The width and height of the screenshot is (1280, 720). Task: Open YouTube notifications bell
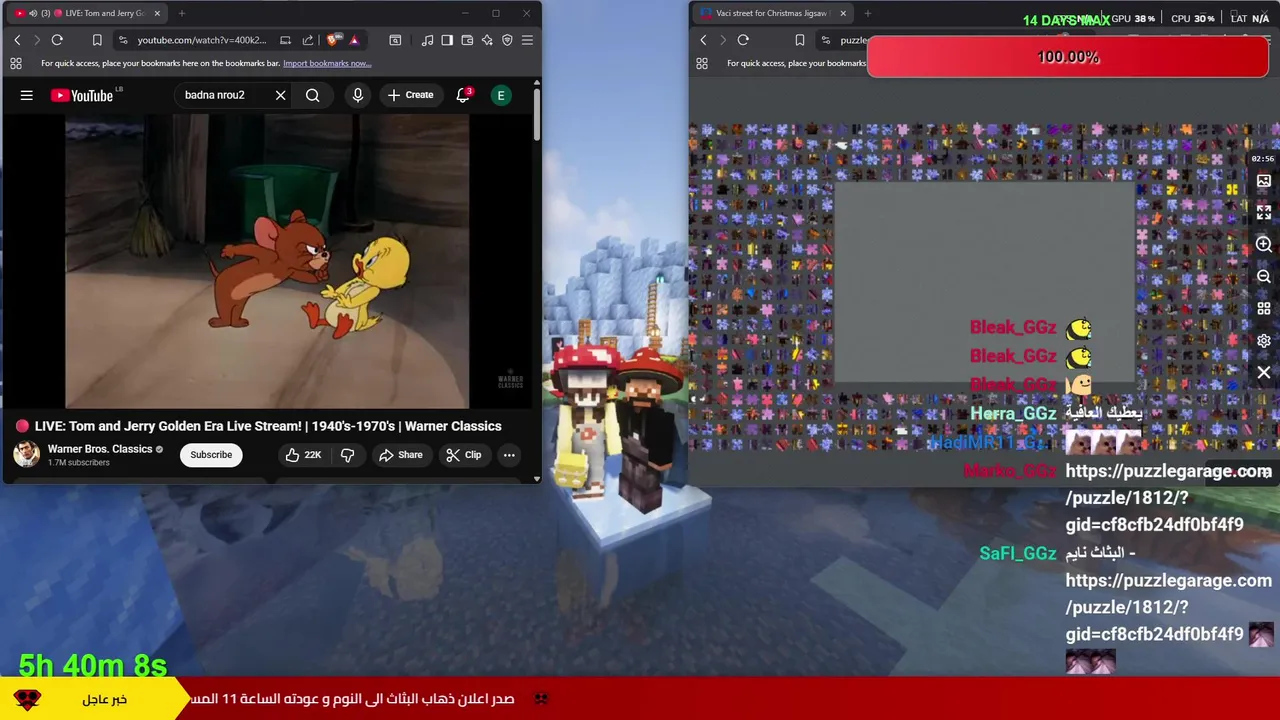click(x=463, y=95)
